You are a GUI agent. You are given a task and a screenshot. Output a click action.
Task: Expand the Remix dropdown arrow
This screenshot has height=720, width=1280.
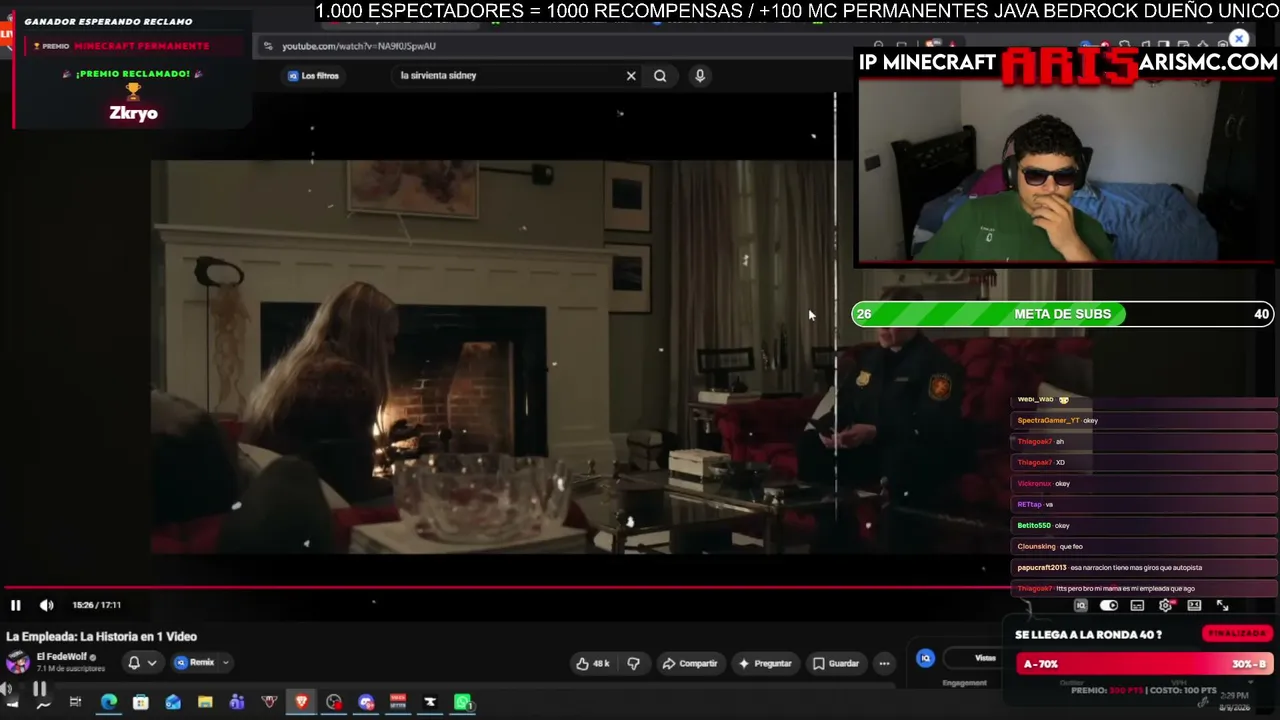(226, 662)
